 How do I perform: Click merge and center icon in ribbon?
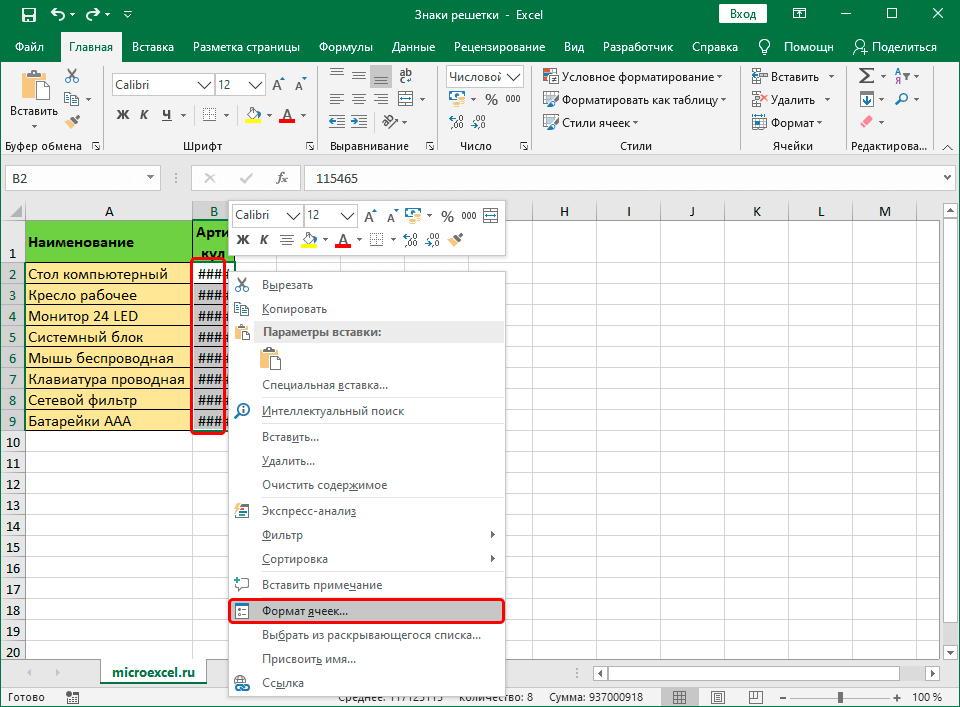405,99
